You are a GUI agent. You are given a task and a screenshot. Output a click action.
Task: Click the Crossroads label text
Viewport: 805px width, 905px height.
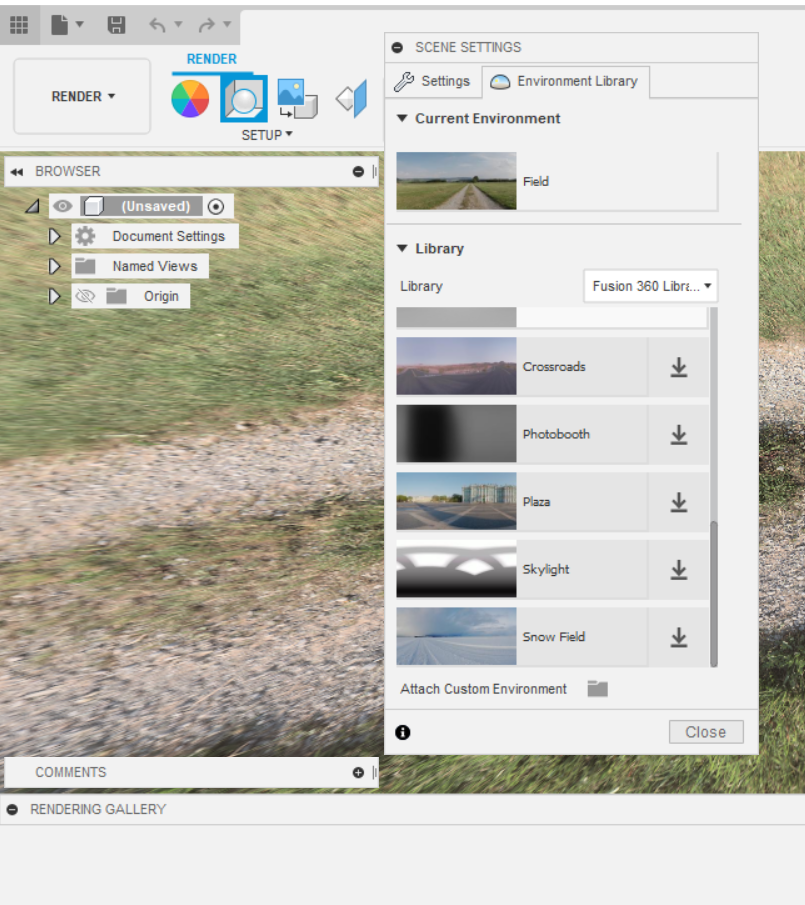554,367
